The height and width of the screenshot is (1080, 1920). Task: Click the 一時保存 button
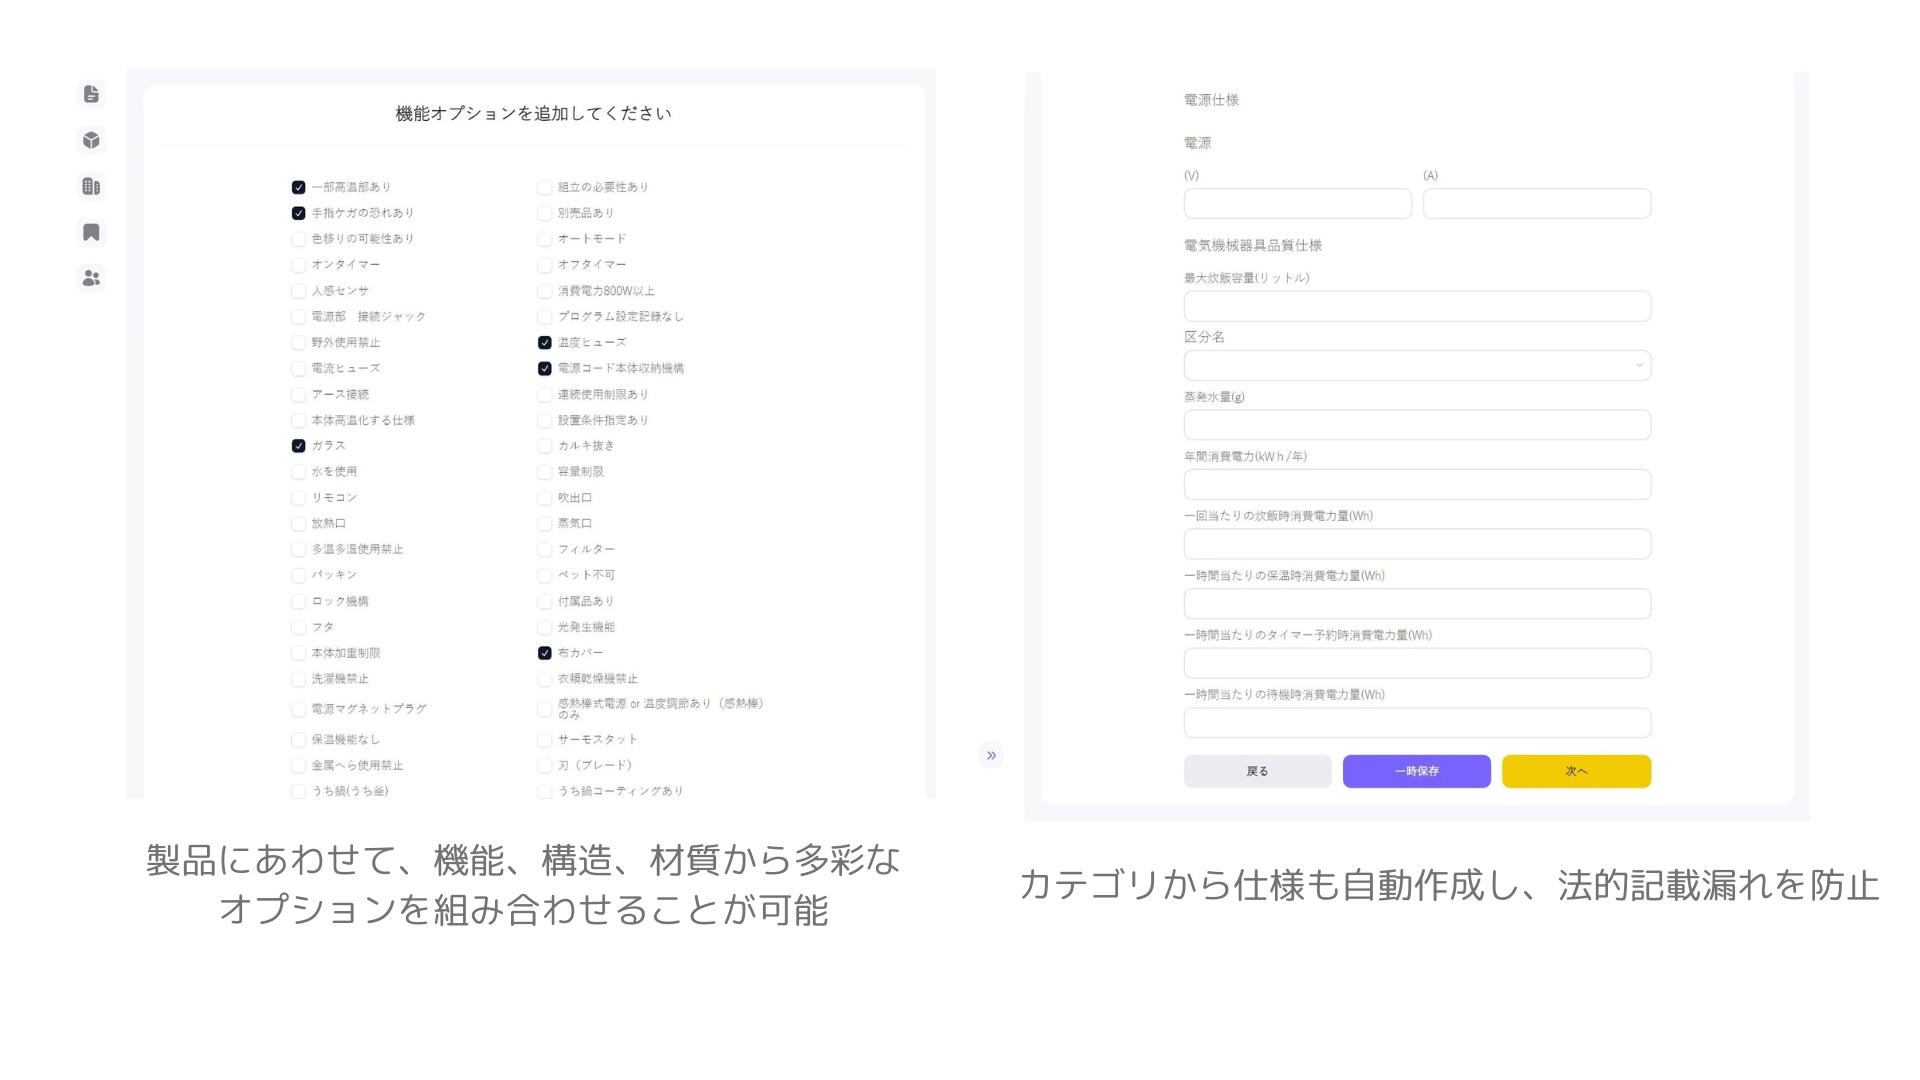pos(1416,771)
